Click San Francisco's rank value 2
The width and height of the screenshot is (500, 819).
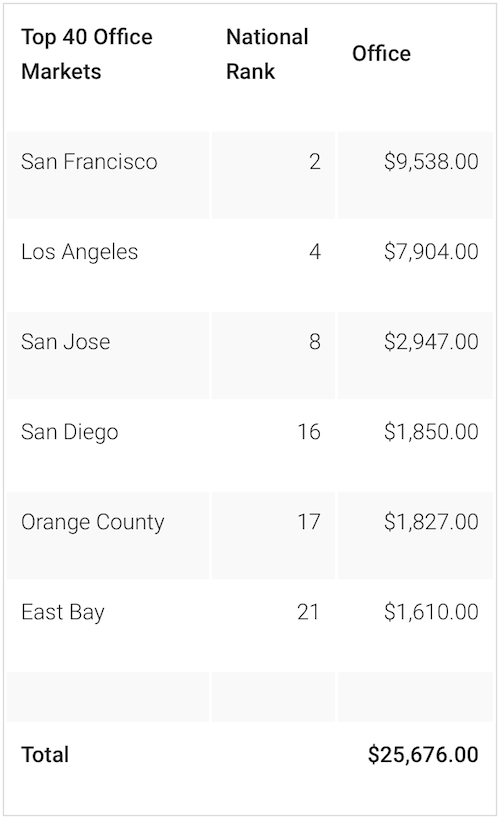point(315,161)
